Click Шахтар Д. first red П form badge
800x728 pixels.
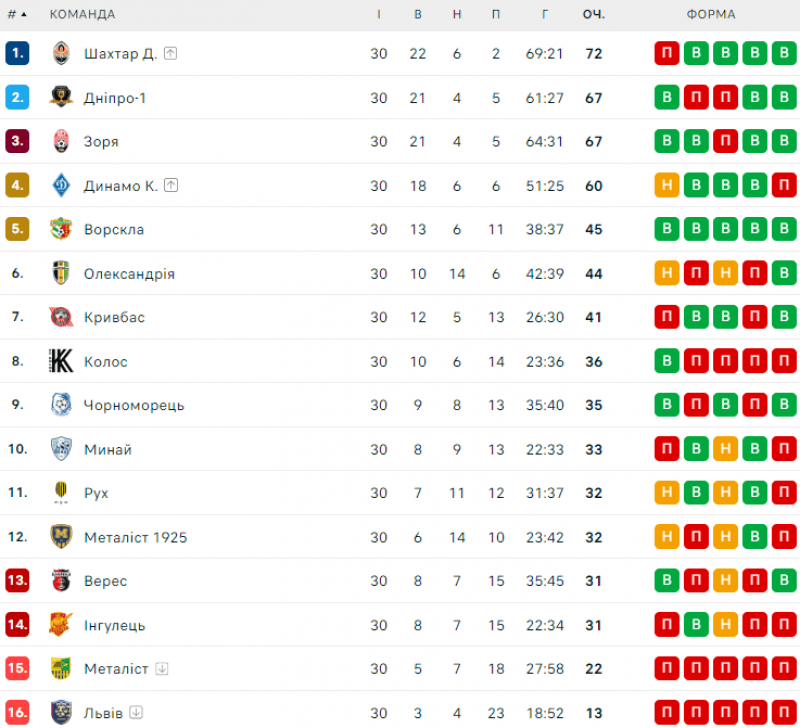(x=667, y=54)
